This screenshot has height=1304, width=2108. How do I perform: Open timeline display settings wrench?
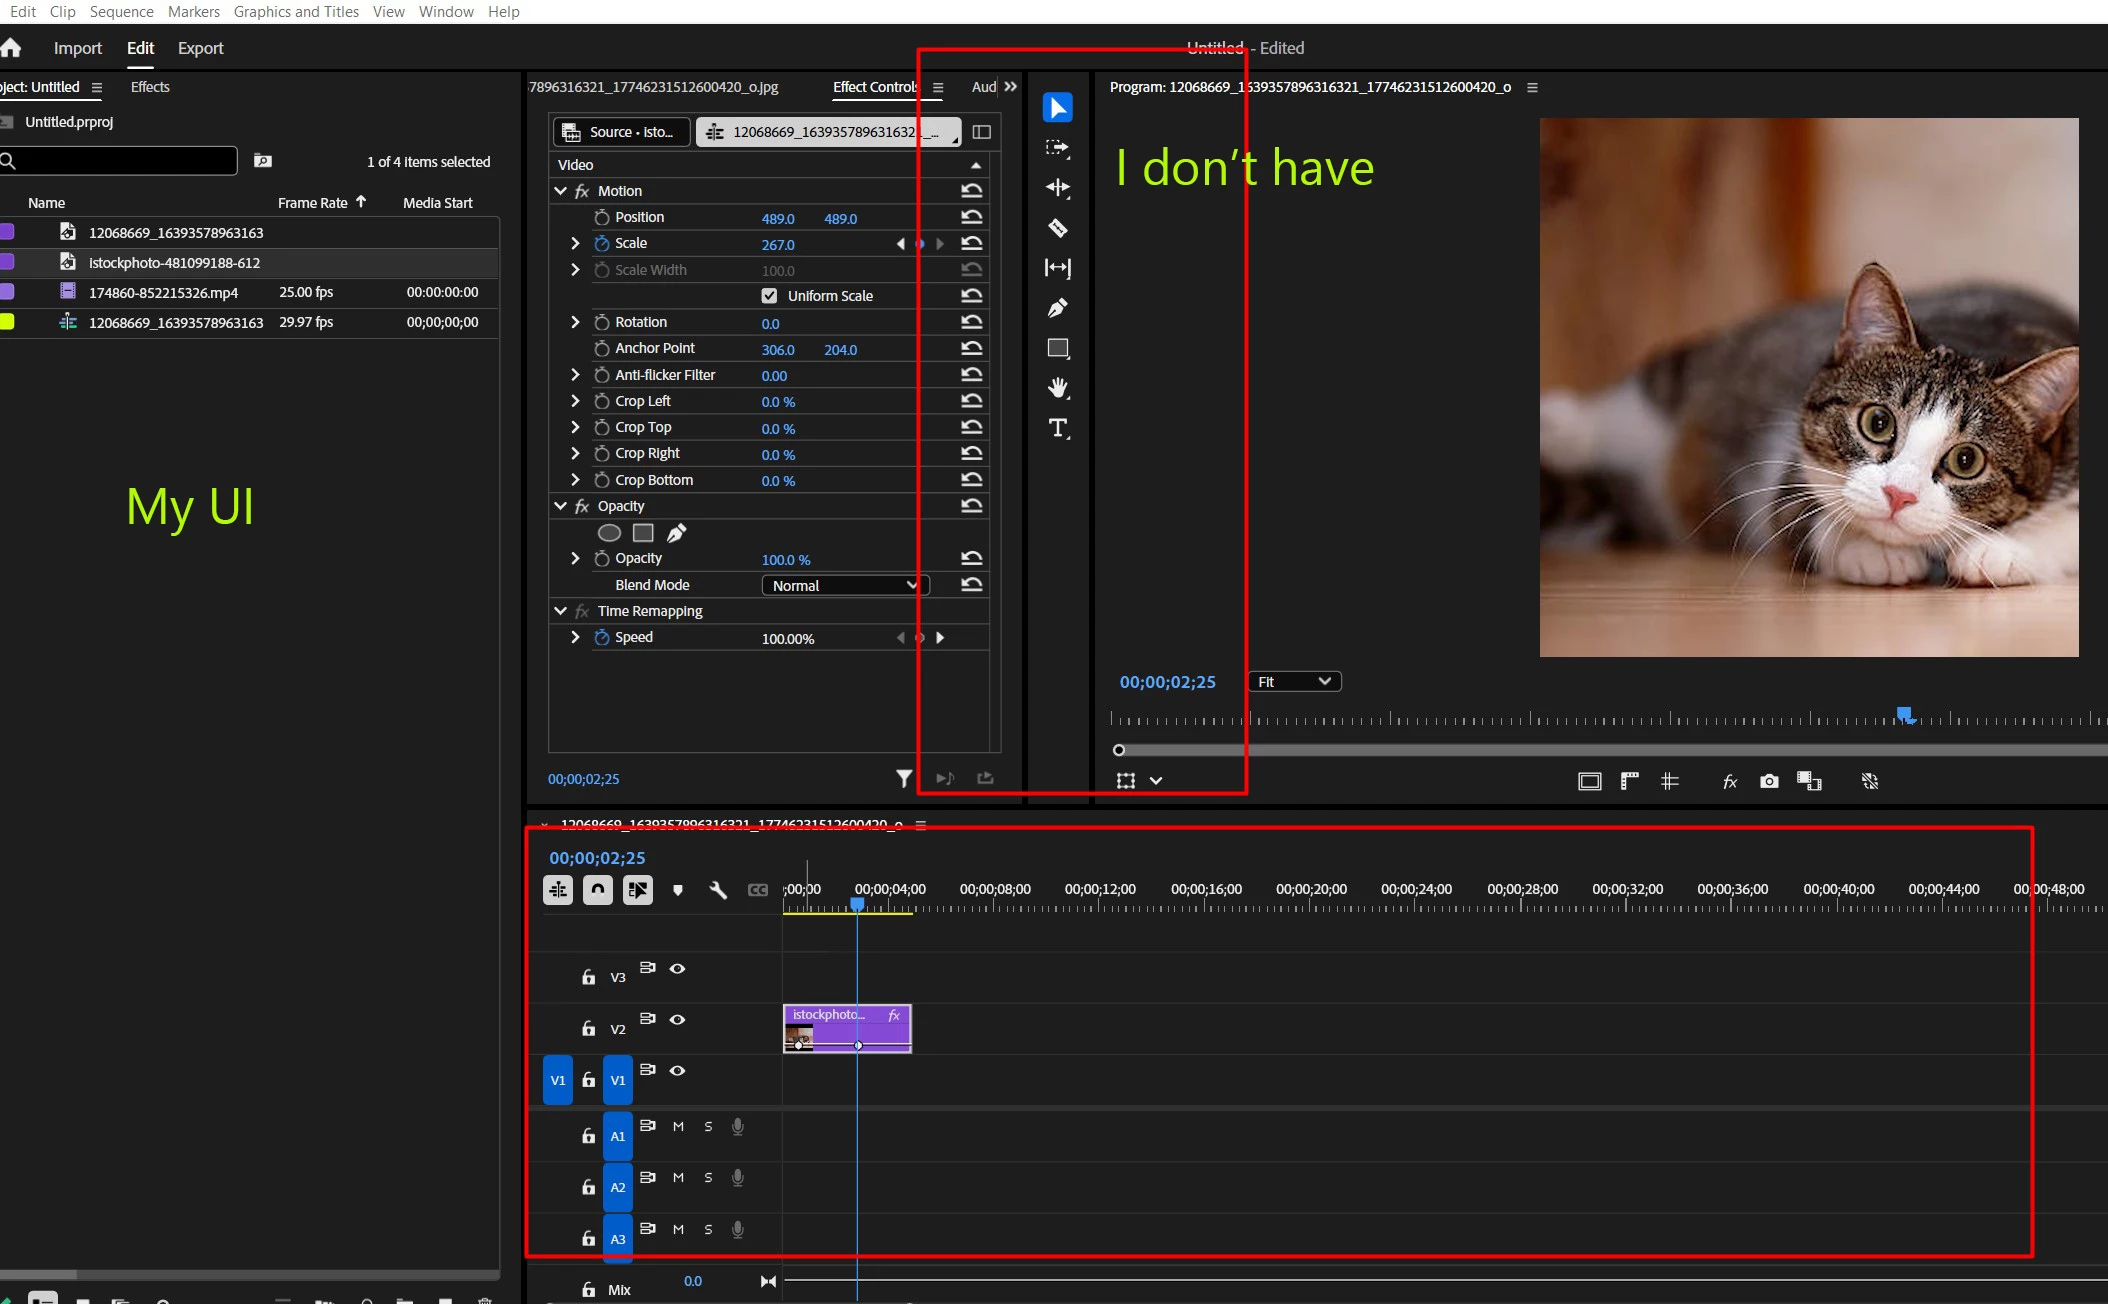(717, 890)
